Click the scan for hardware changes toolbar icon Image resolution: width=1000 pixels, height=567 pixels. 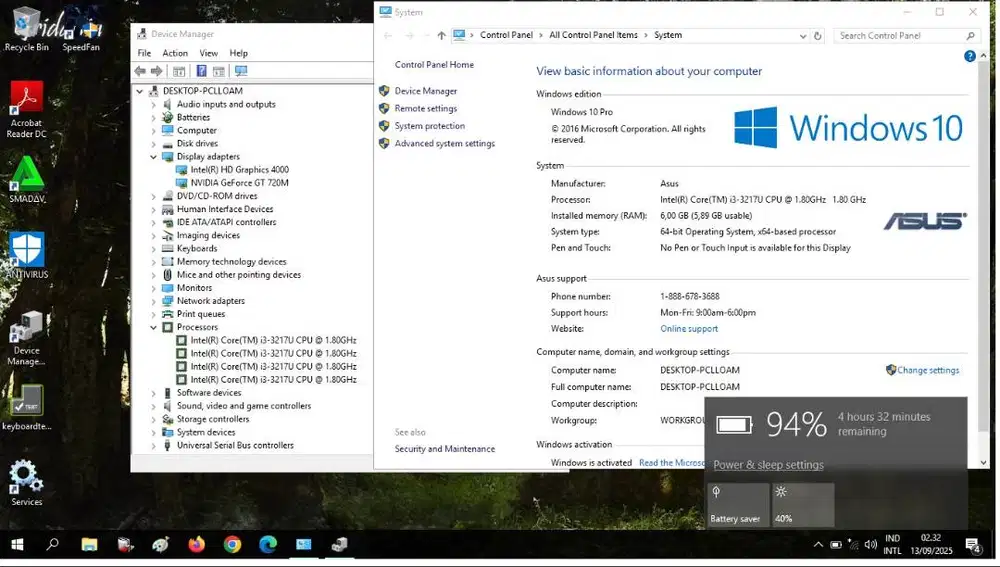click(241, 71)
